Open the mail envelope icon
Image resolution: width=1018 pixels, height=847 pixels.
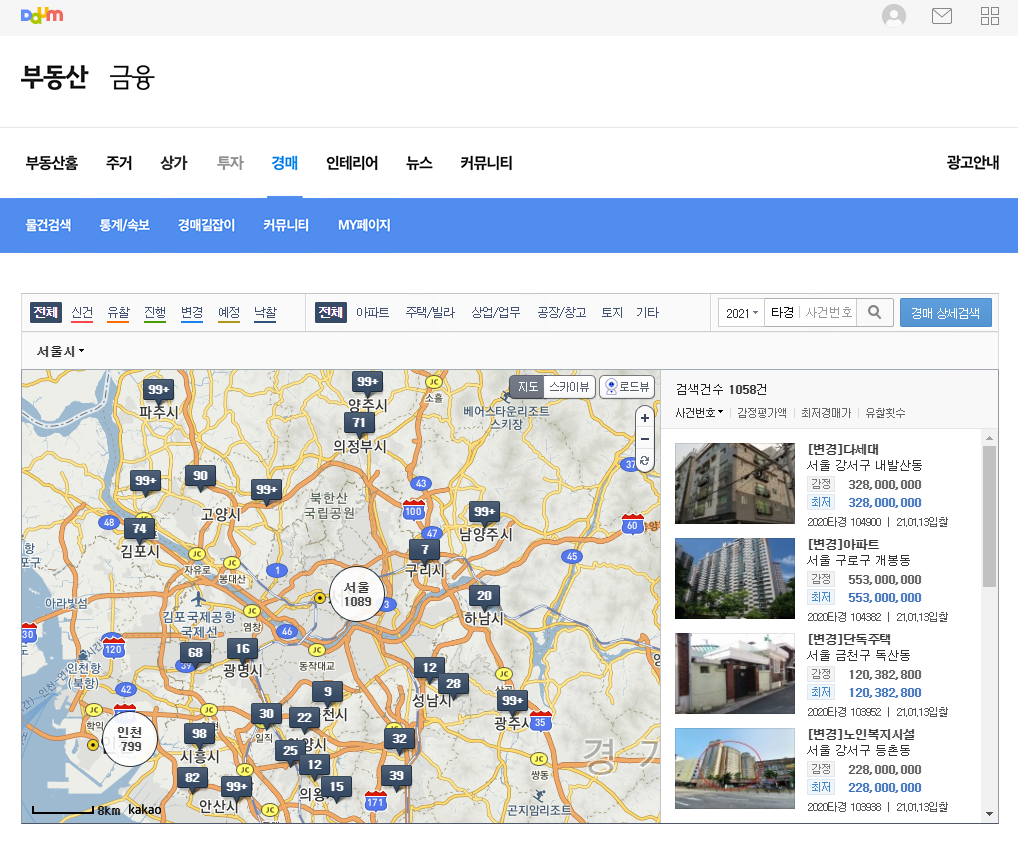click(x=941, y=16)
